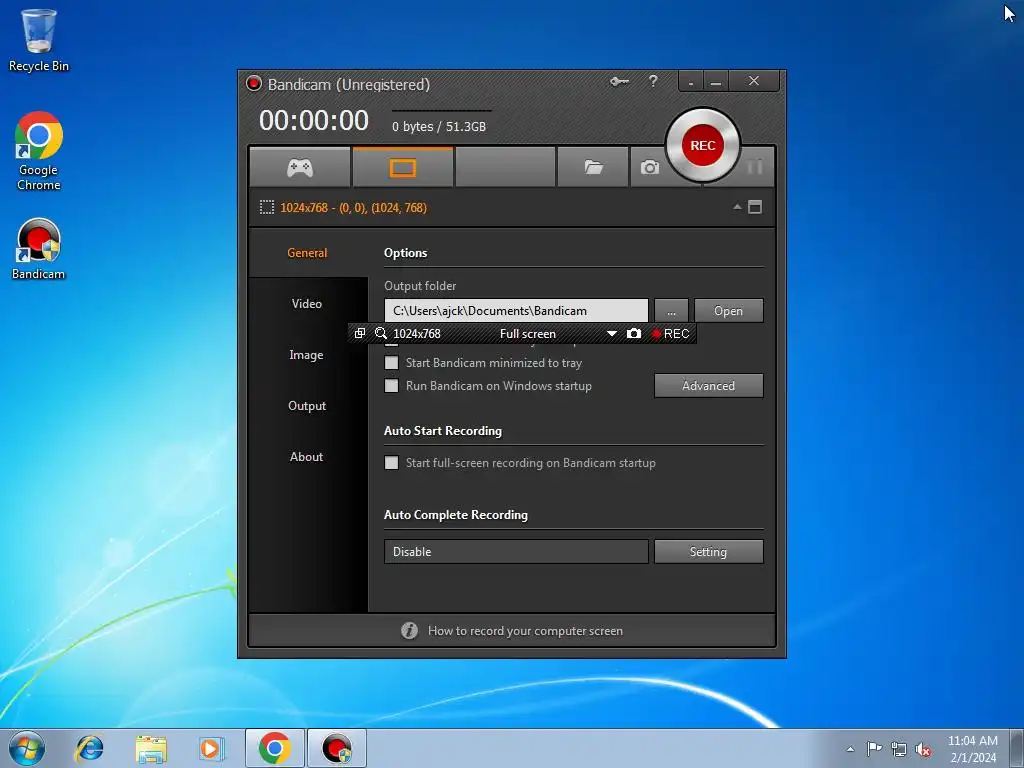The width and height of the screenshot is (1024, 768).
Task: Open the General settings tab
Action: (307, 253)
